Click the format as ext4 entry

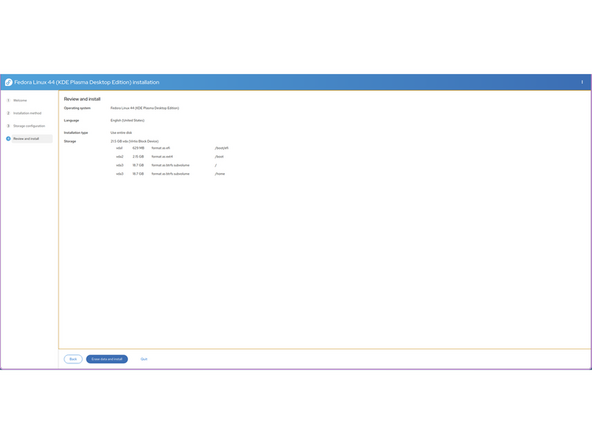162,157
